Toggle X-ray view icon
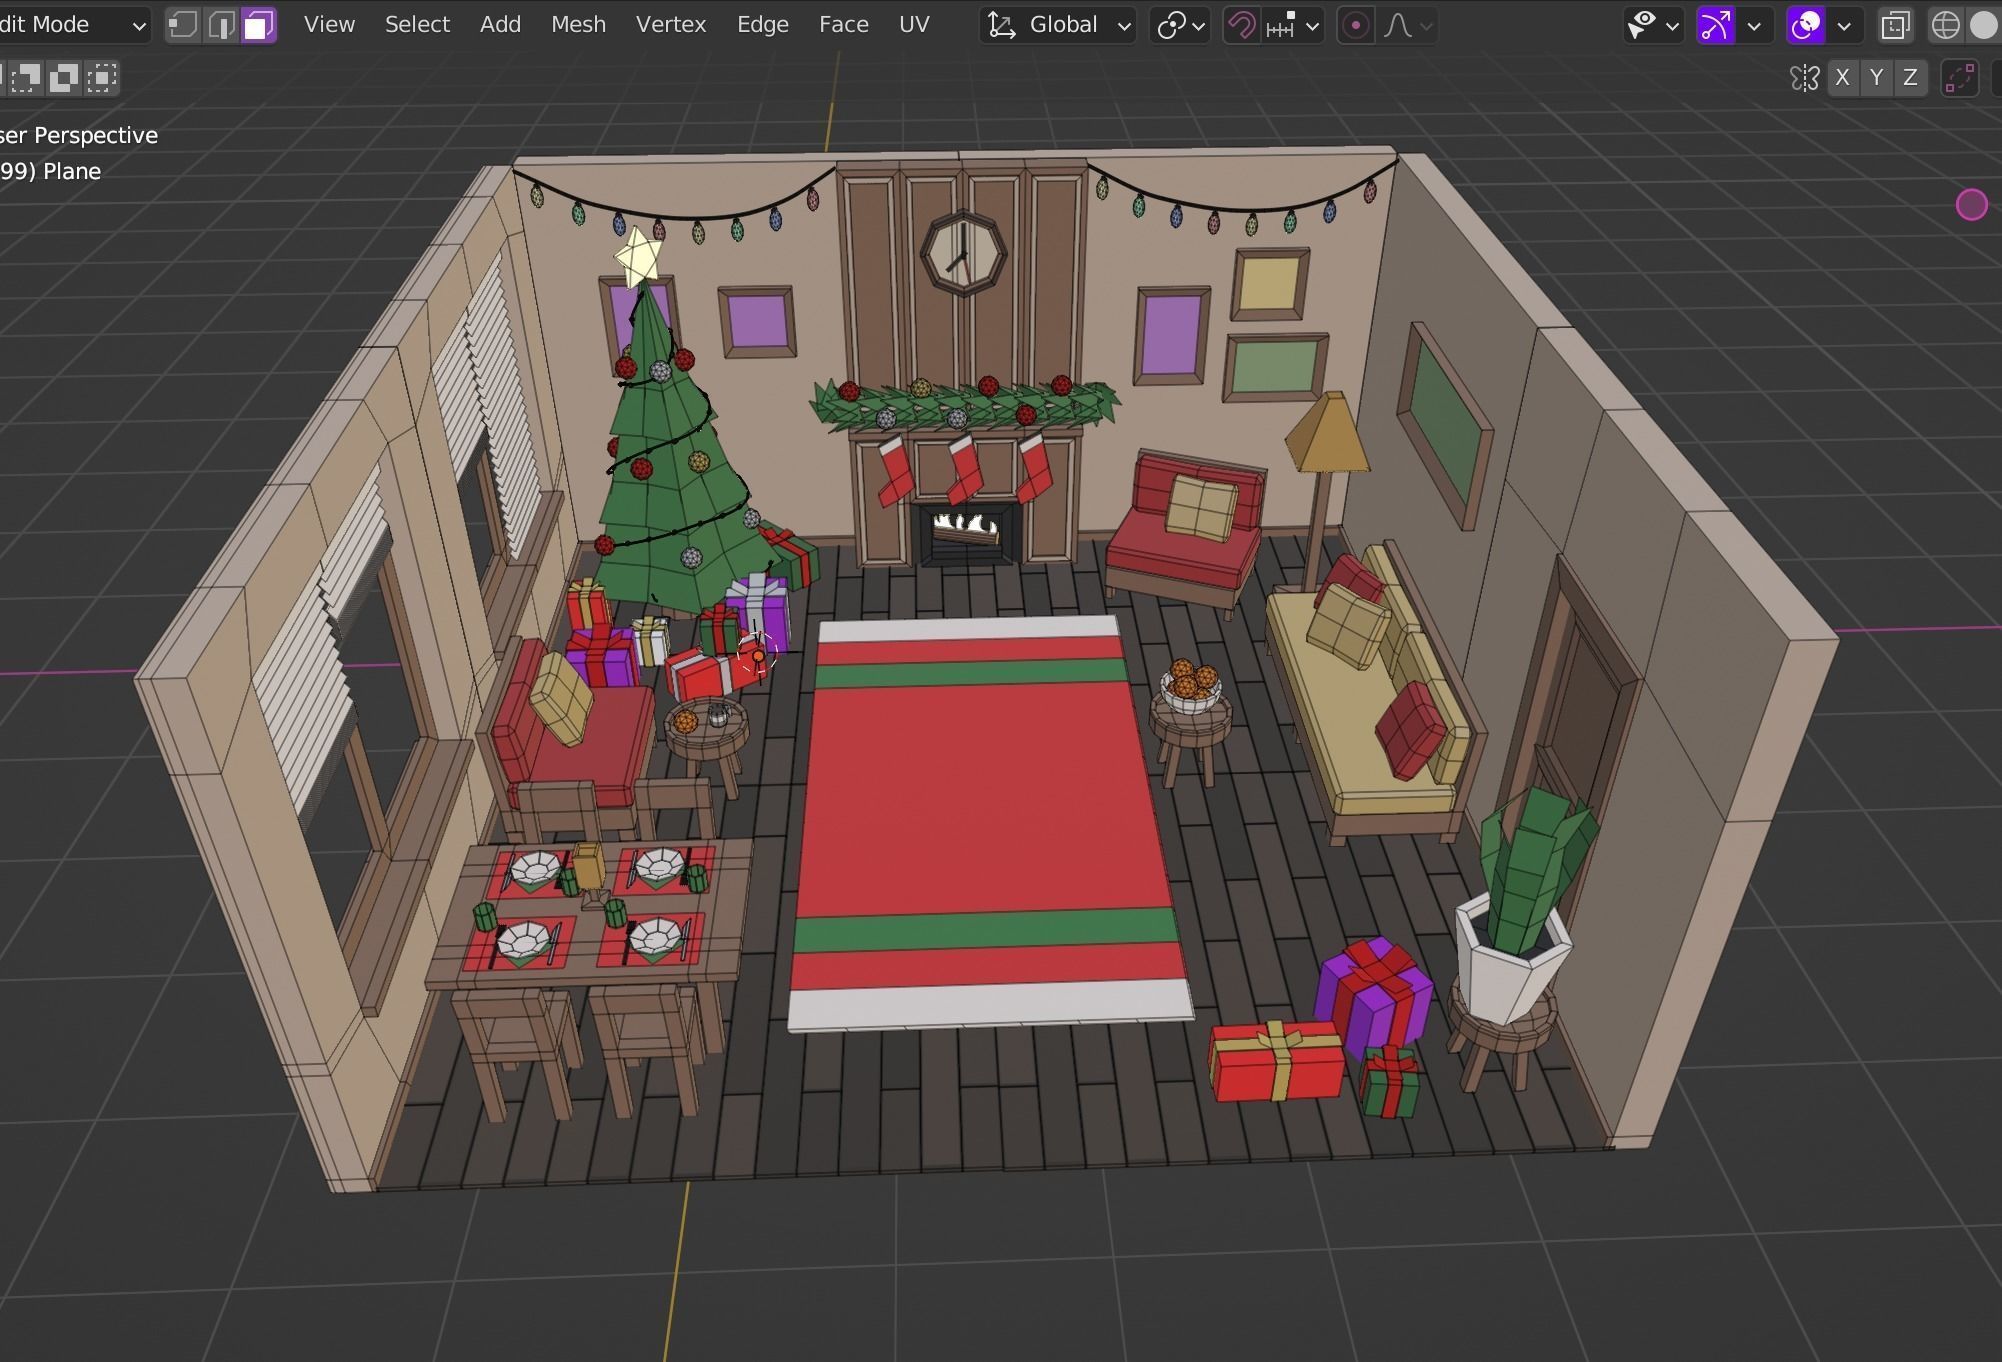This screenshot has height=1362, width=2002. [x=1894, y=25]
